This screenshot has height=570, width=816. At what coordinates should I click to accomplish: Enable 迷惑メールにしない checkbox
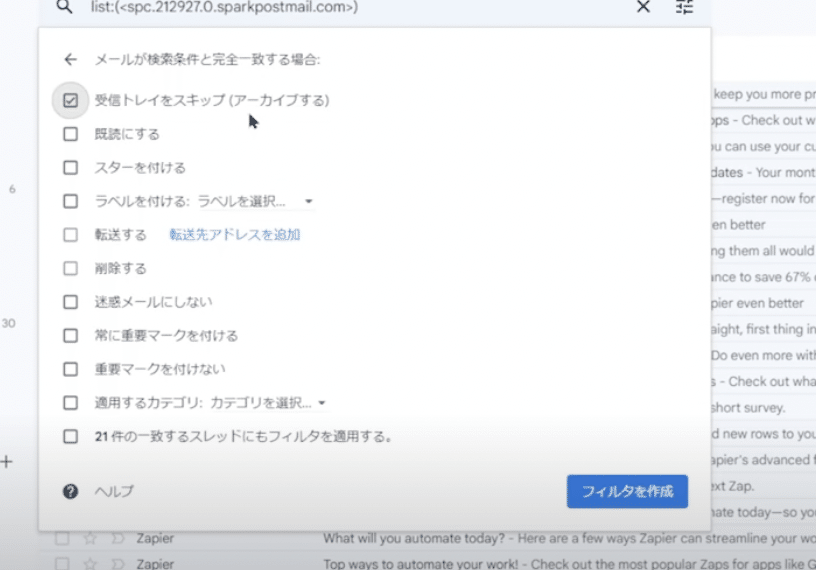pos(70,302)
